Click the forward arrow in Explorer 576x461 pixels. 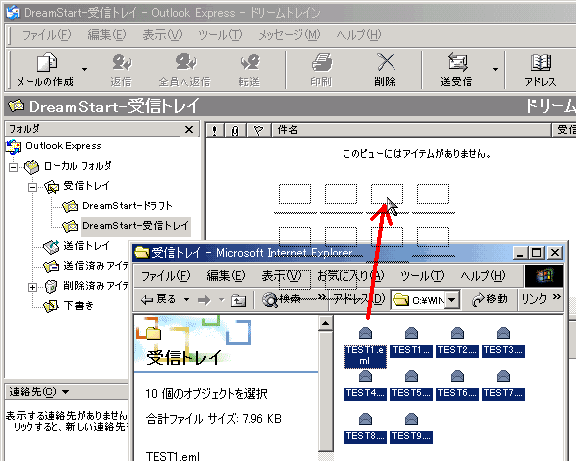tap(204, 300)
